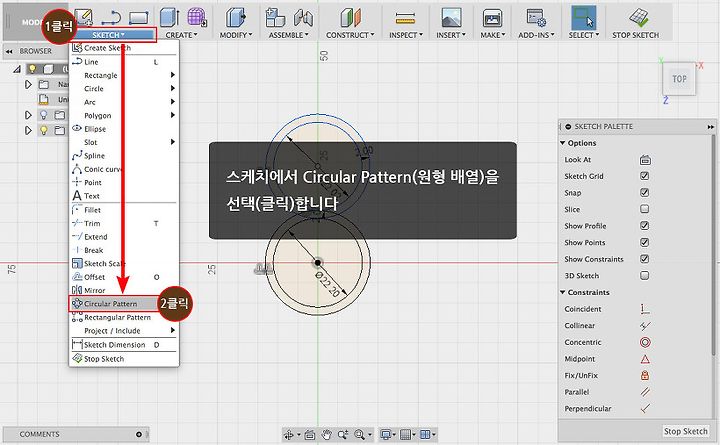Click the Measure ruler icon above INSPECT
This screenshot has height=445, width=720.
point(405,19)
